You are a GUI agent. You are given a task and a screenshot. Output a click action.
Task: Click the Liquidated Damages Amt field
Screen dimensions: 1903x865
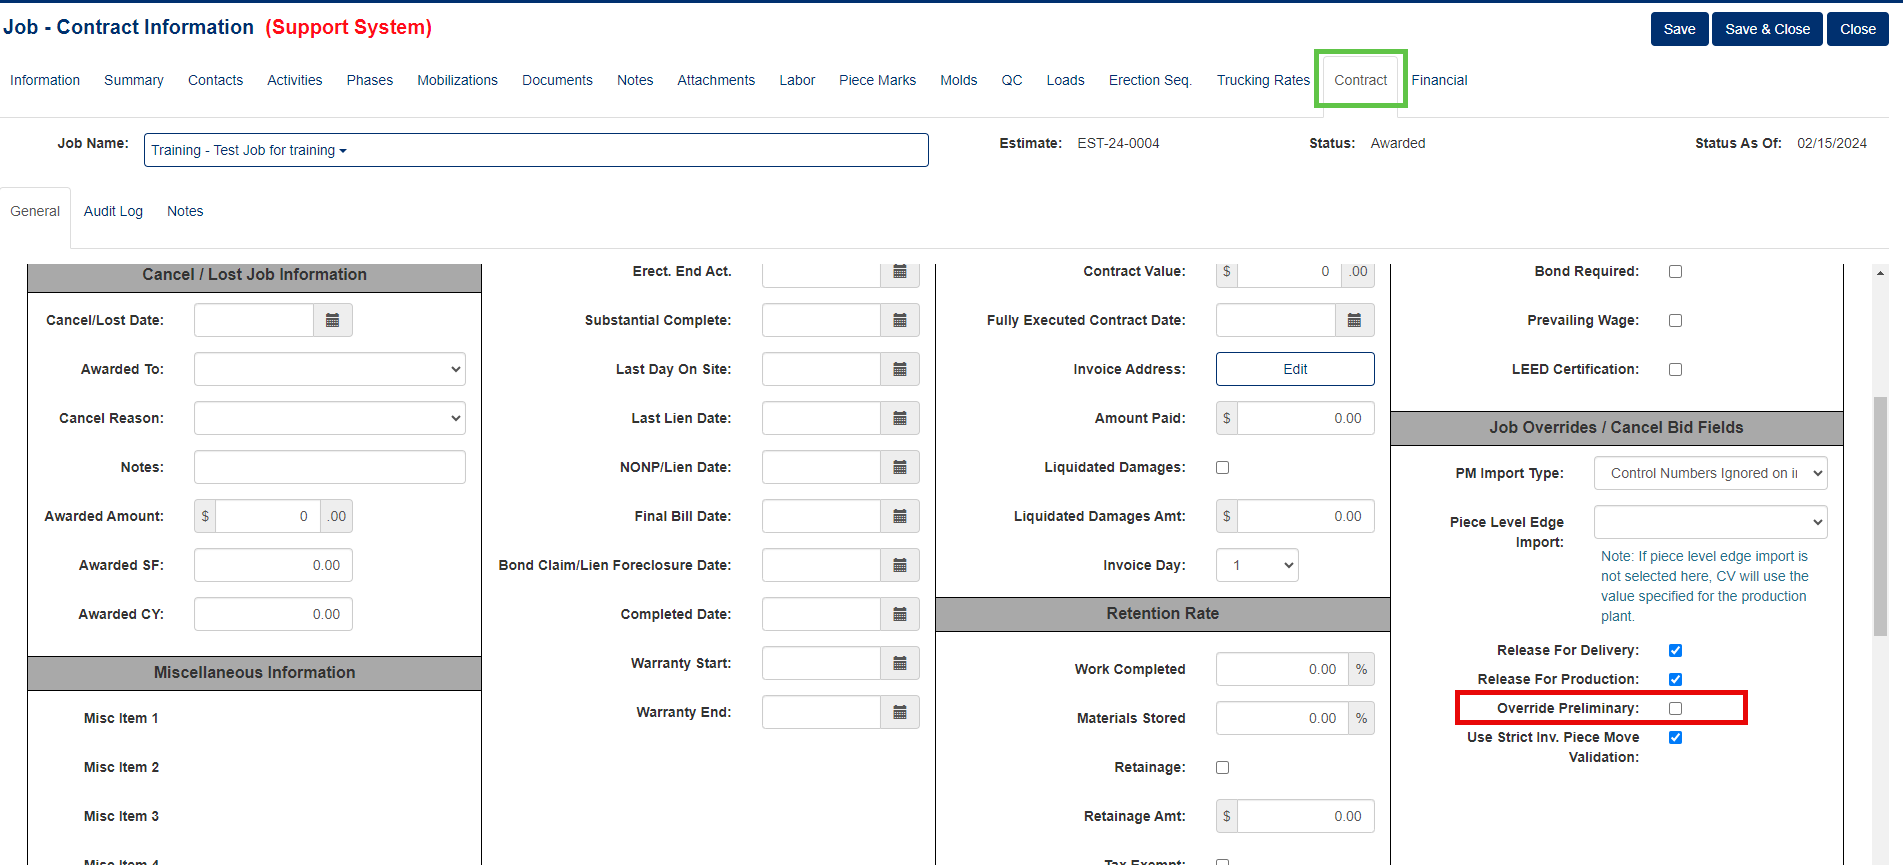[x=1305, y=516]
